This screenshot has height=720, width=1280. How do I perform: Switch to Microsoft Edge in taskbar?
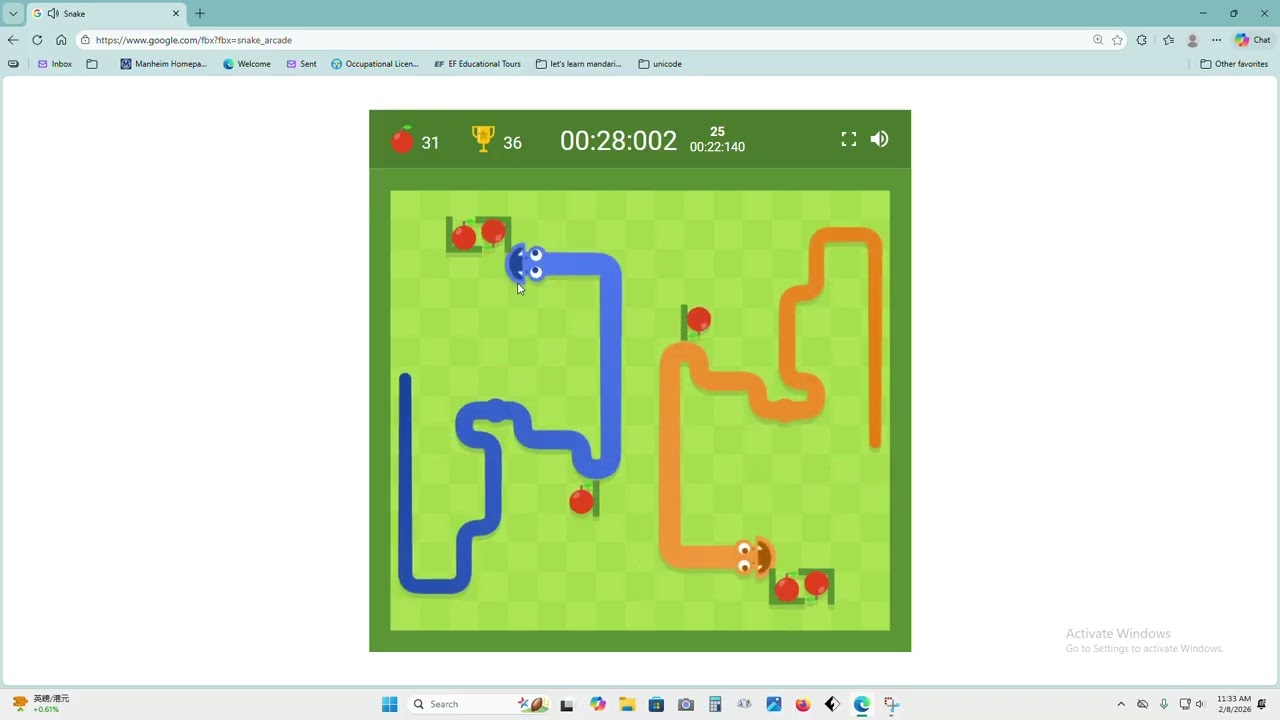tap(862, 704)
